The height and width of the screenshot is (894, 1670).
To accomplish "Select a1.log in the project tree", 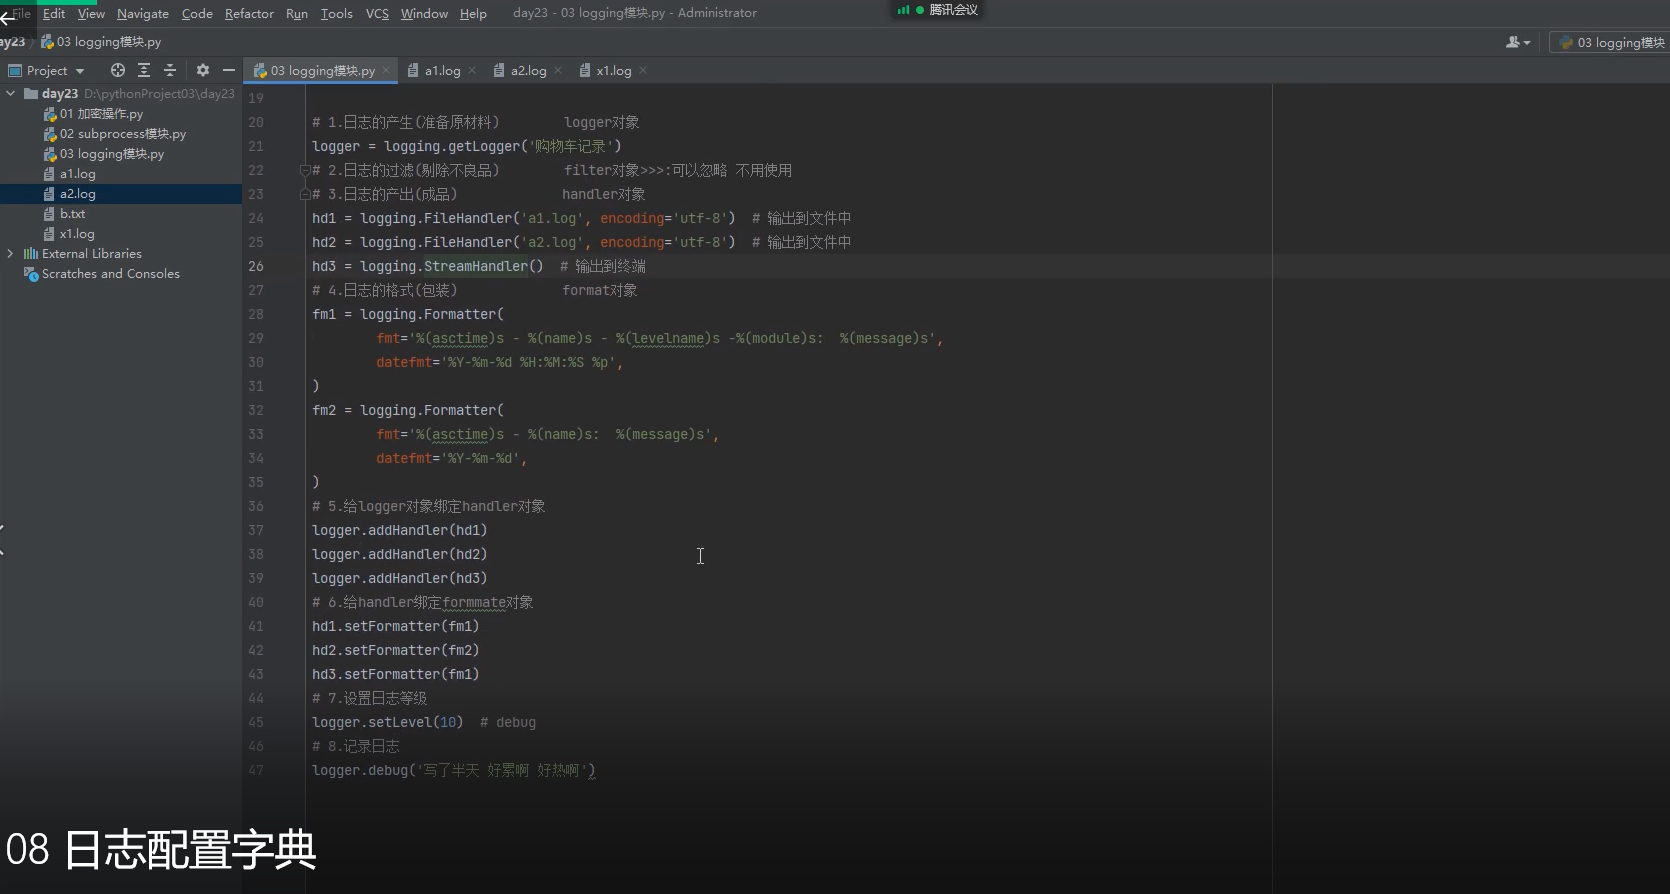I will coord(78,174).
